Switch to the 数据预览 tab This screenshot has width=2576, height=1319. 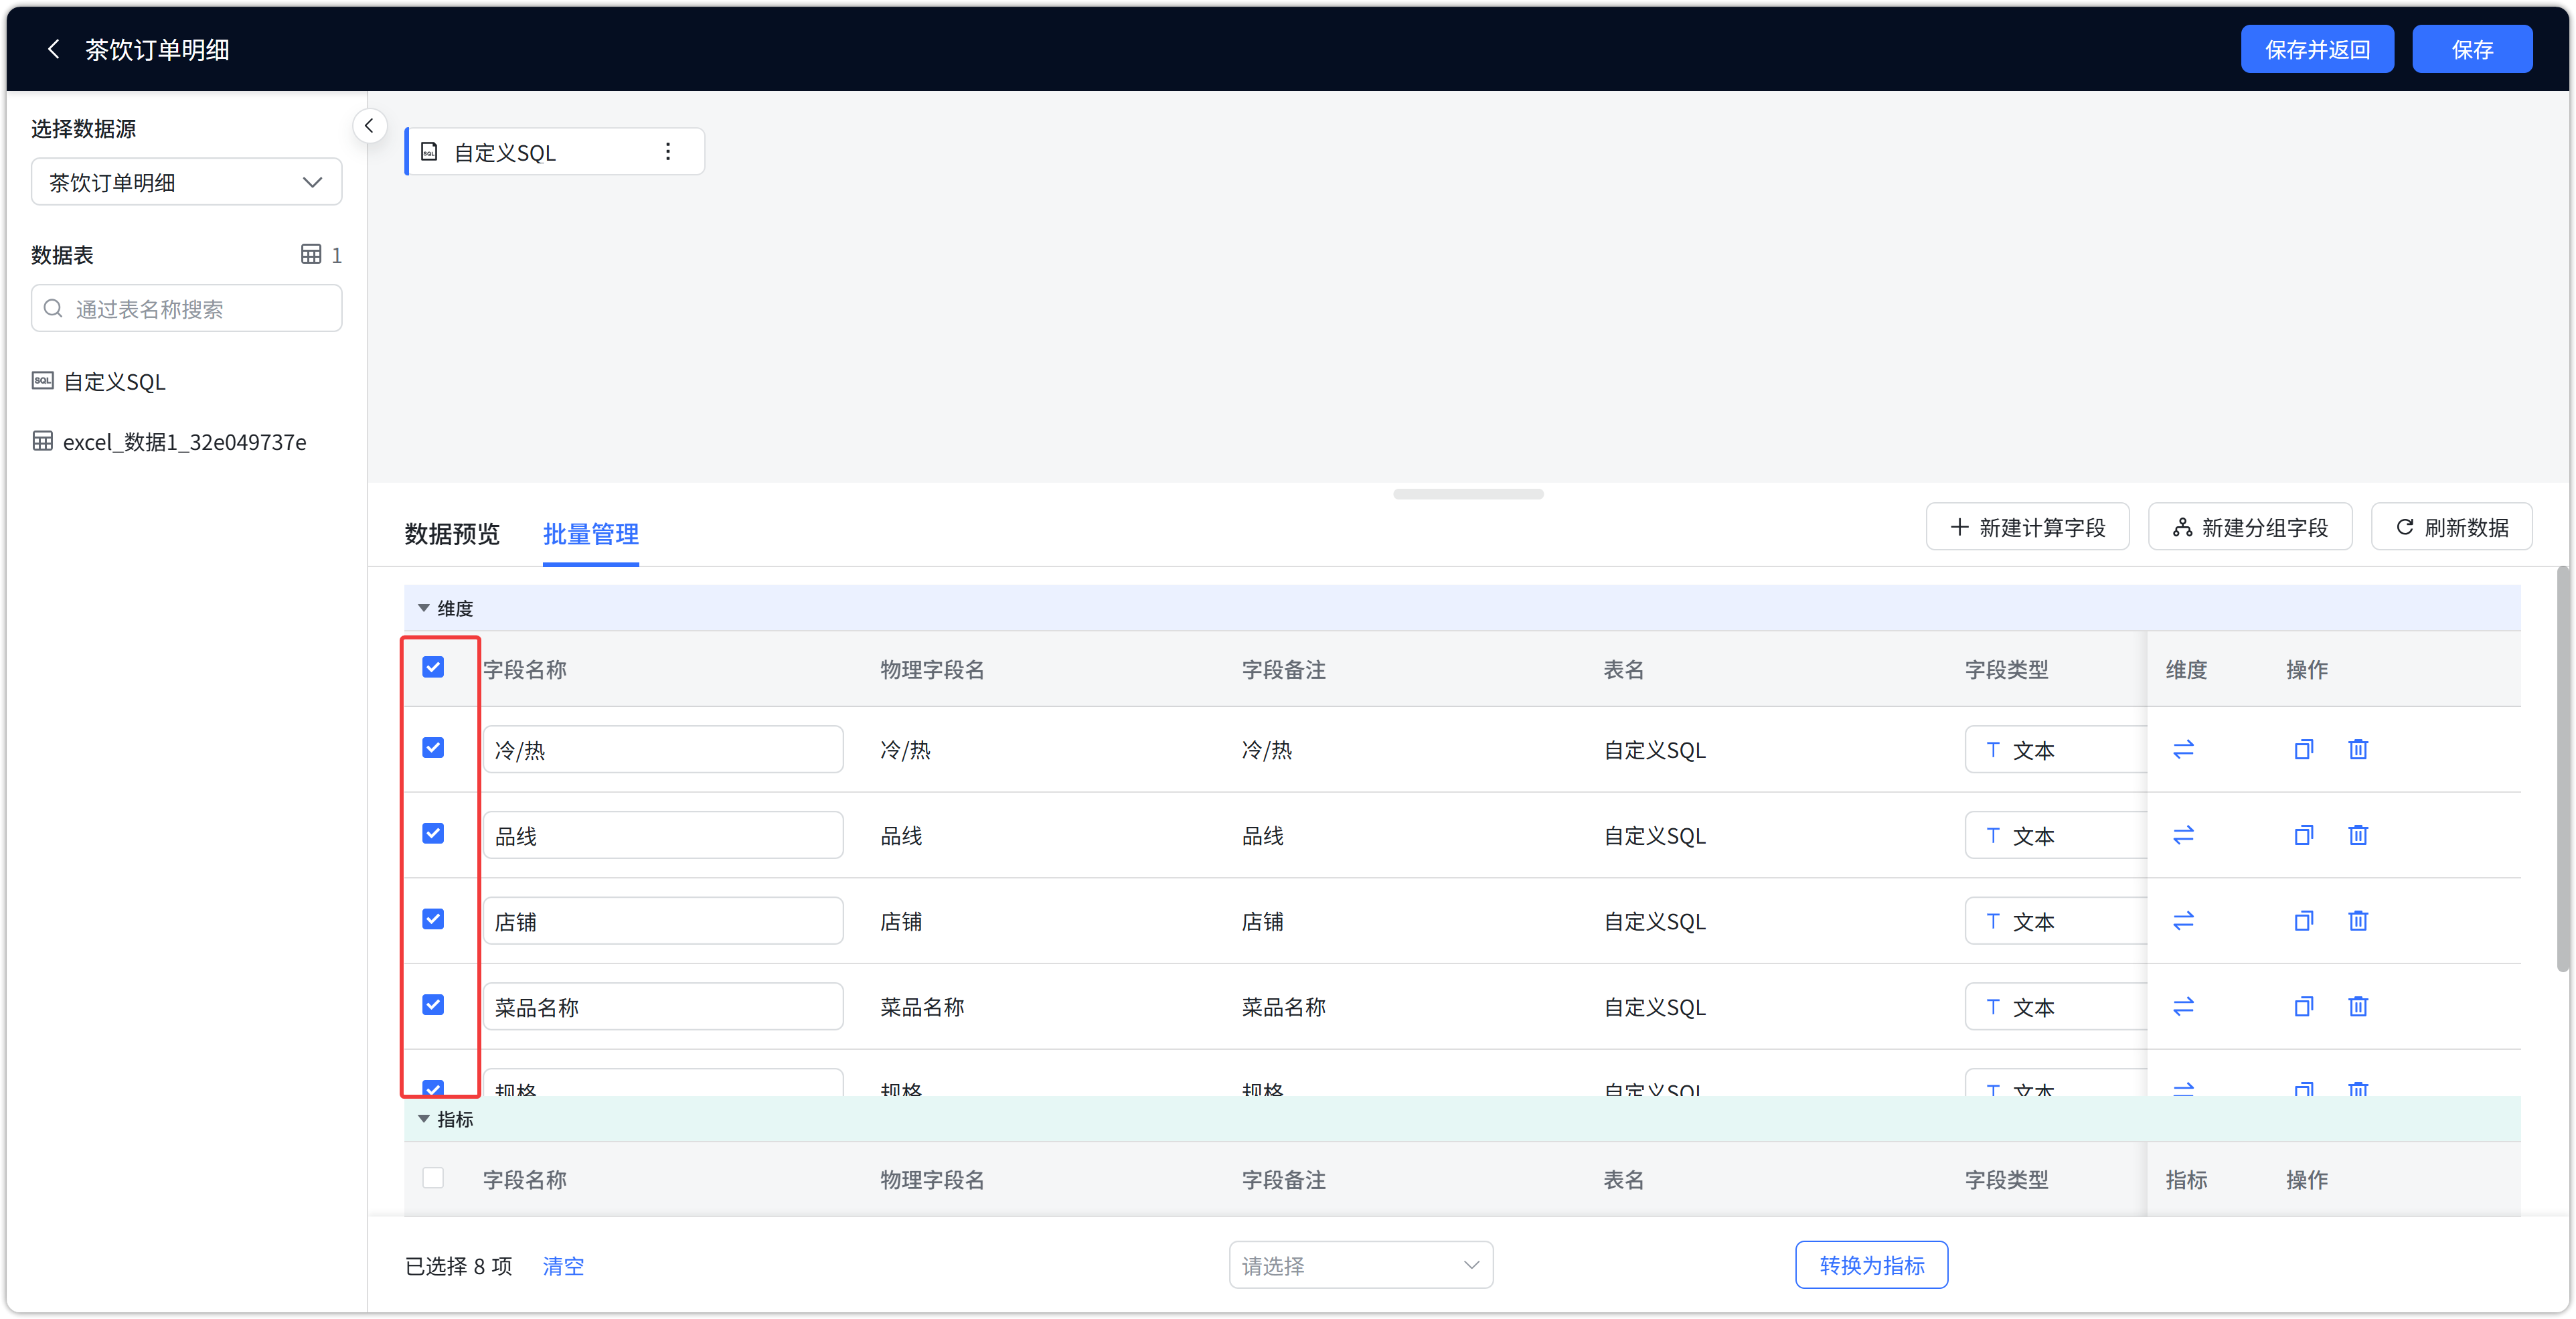pyautogui.click(x=452, y=534)
